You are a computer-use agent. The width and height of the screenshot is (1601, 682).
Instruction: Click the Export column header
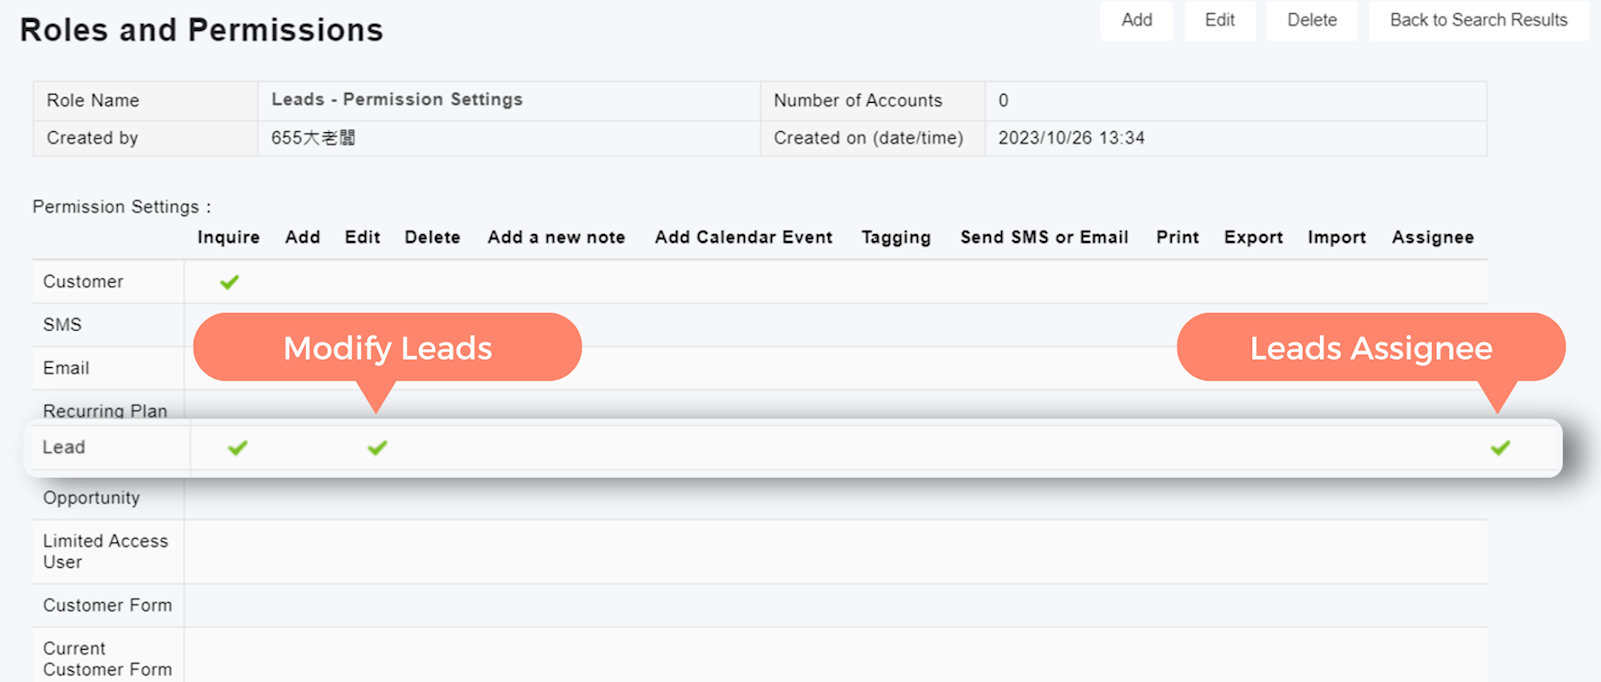pyautogui.click(x=1253, y=237)
